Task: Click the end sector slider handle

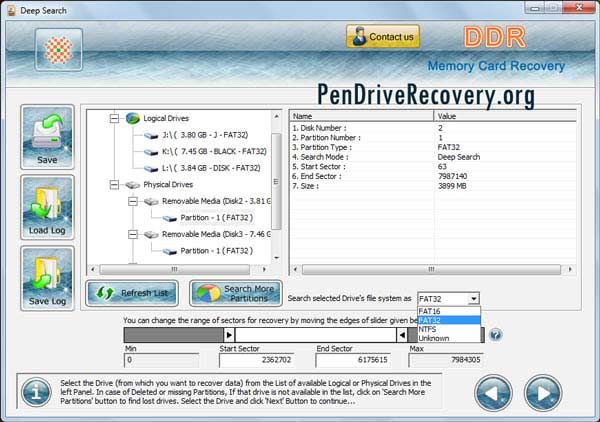Action: click(x=402, y=335)
